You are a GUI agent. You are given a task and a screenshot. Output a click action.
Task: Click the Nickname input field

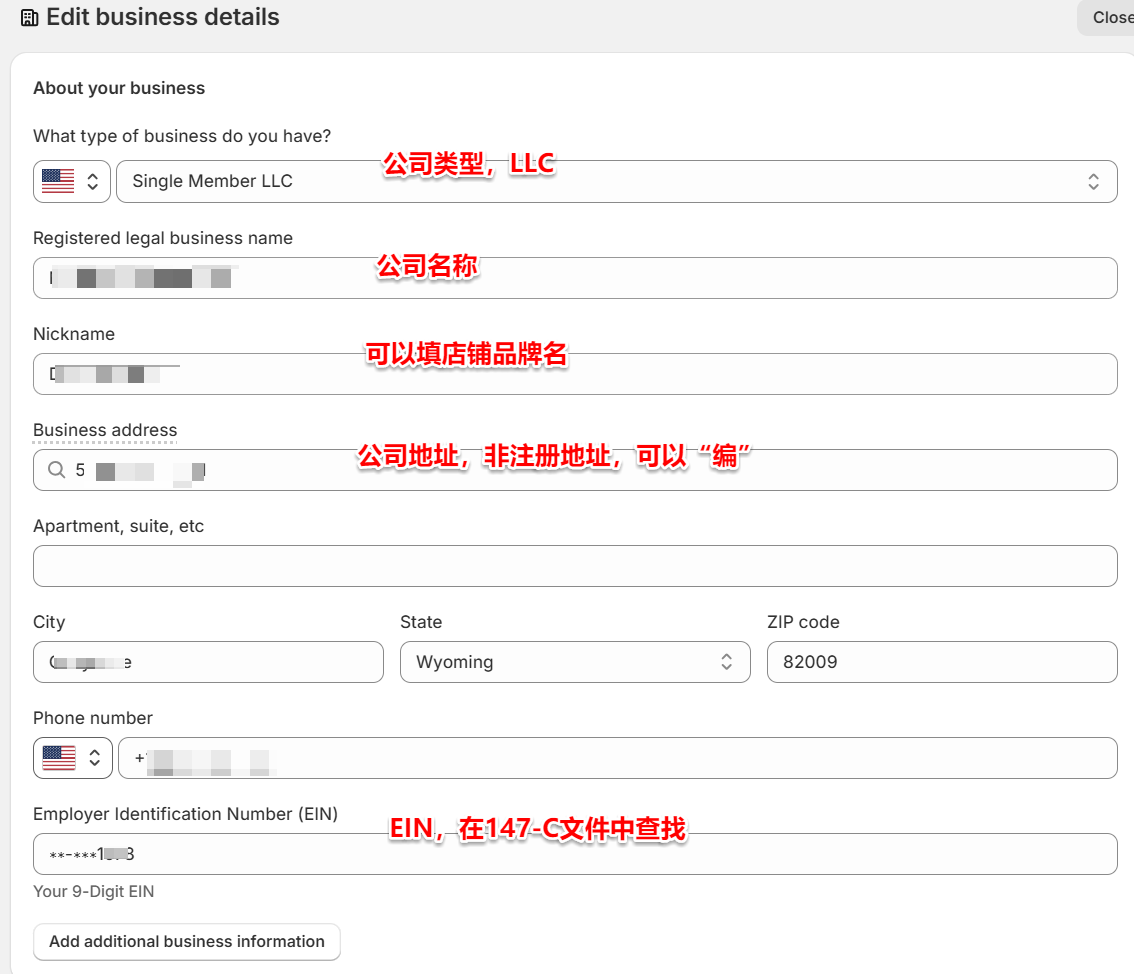tap(575, 374)
